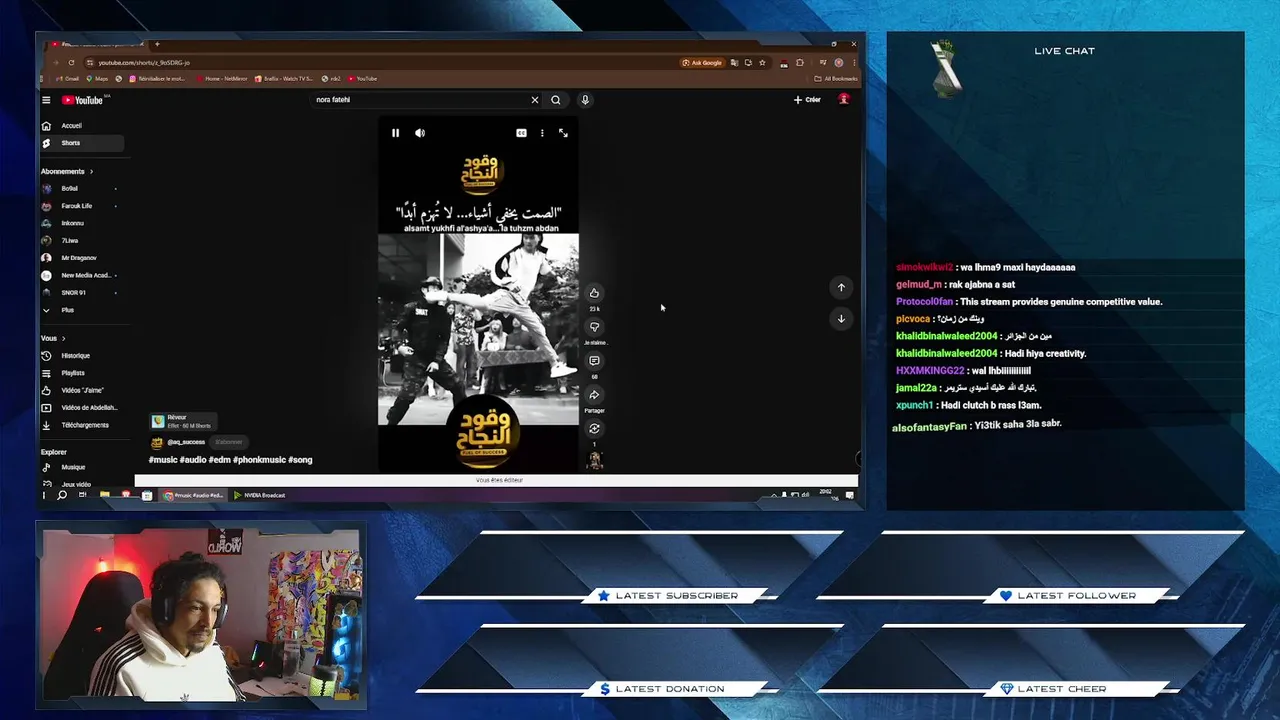Image resolution: width=1280 pixels, height=720 pixels.
Task: Click the magnifier search button
Action: pos(556,100)
